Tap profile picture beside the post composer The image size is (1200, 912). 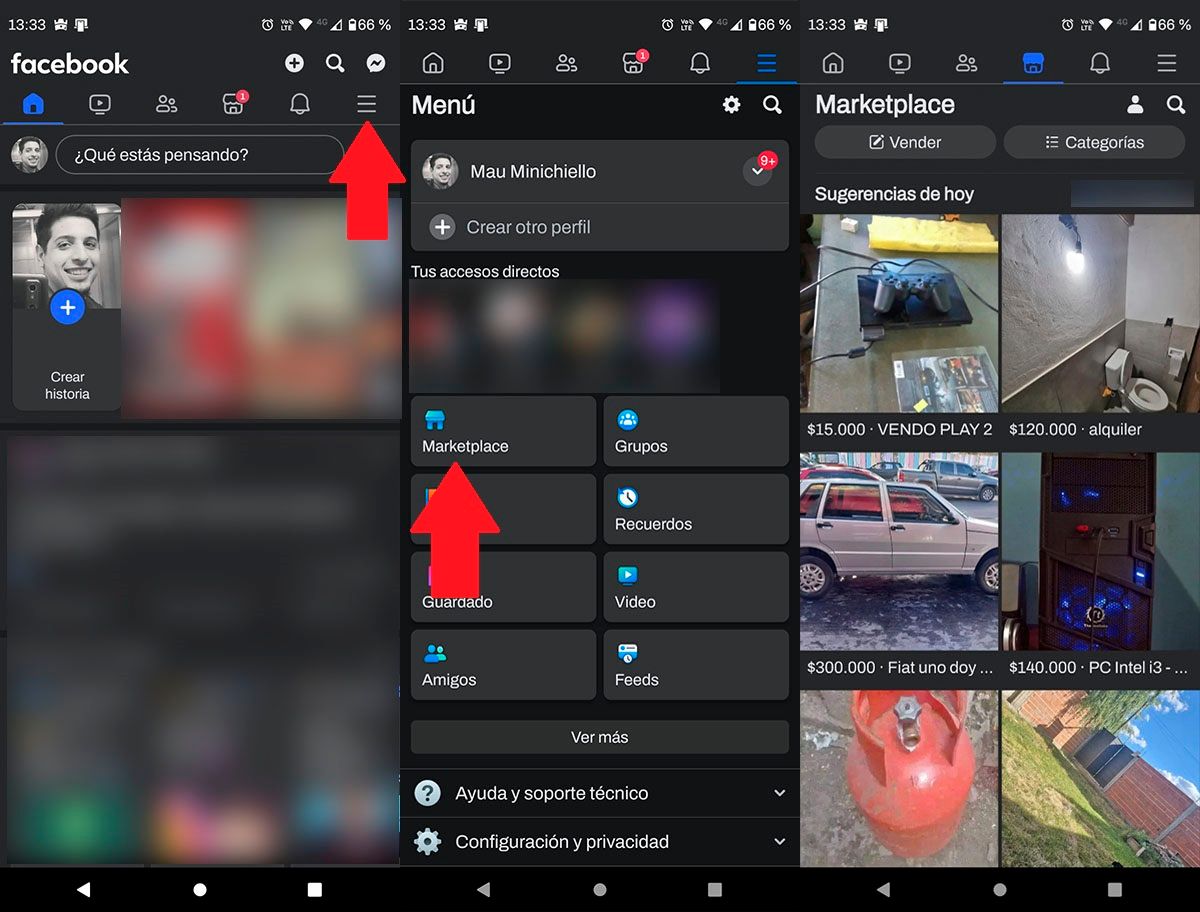click(x=30, y=155)
